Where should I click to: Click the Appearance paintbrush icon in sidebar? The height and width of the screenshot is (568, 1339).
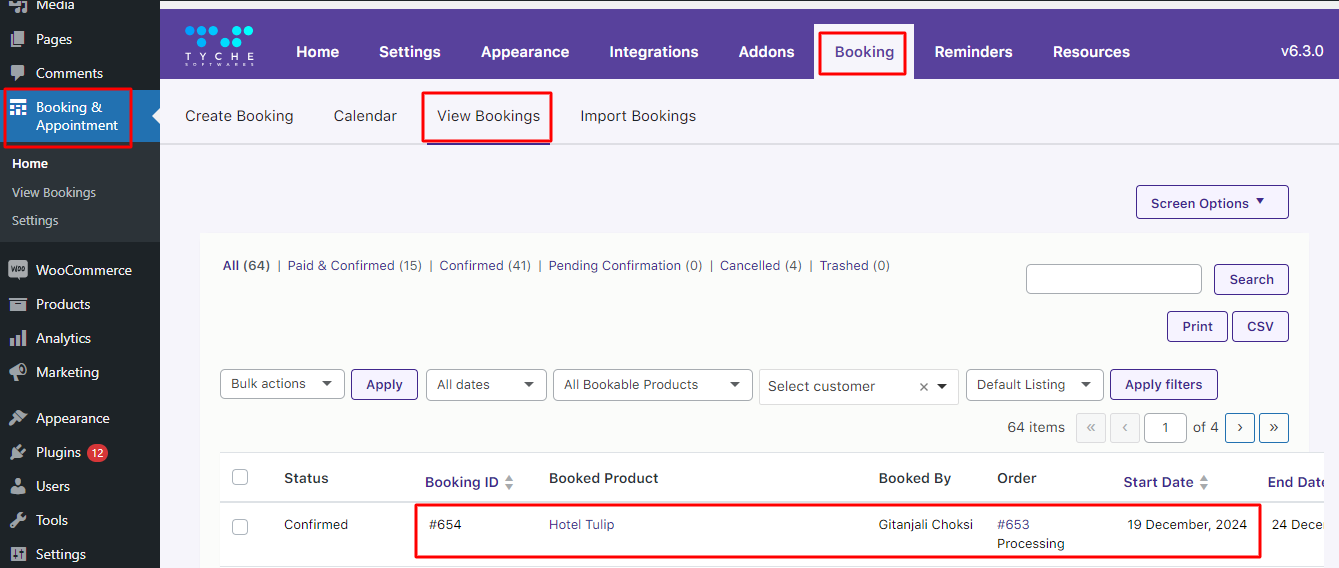click(18, 418)
